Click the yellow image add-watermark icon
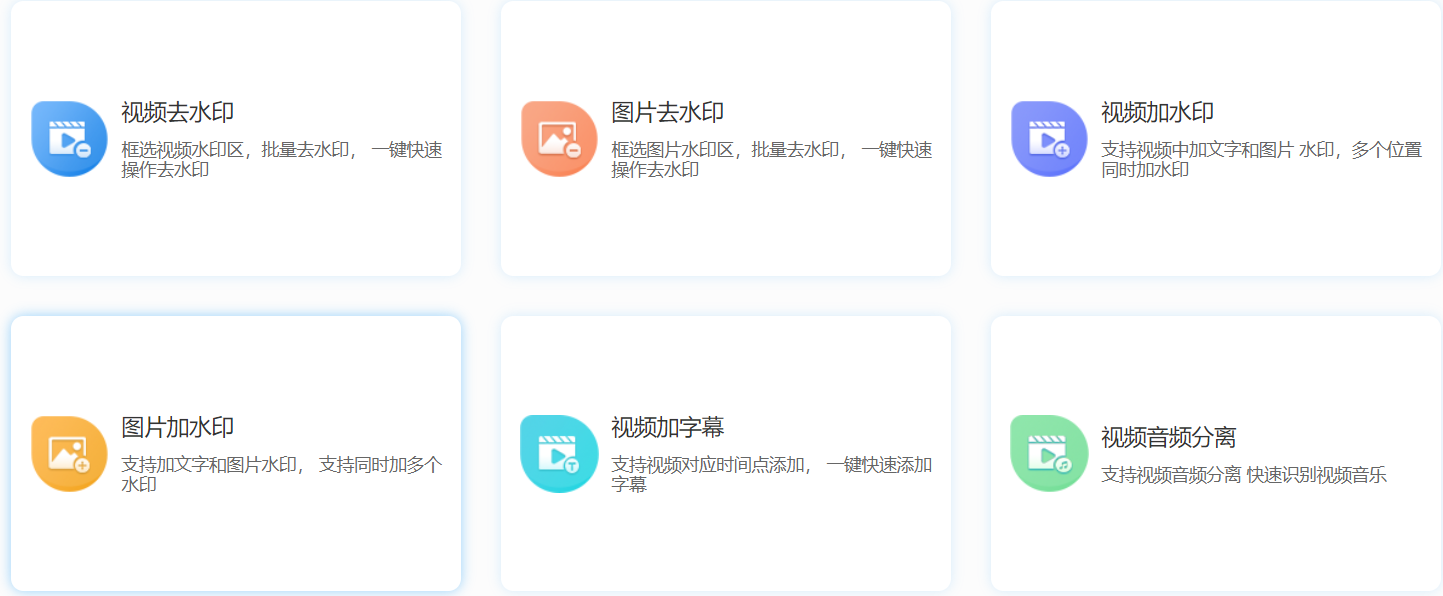 [69, 454]
